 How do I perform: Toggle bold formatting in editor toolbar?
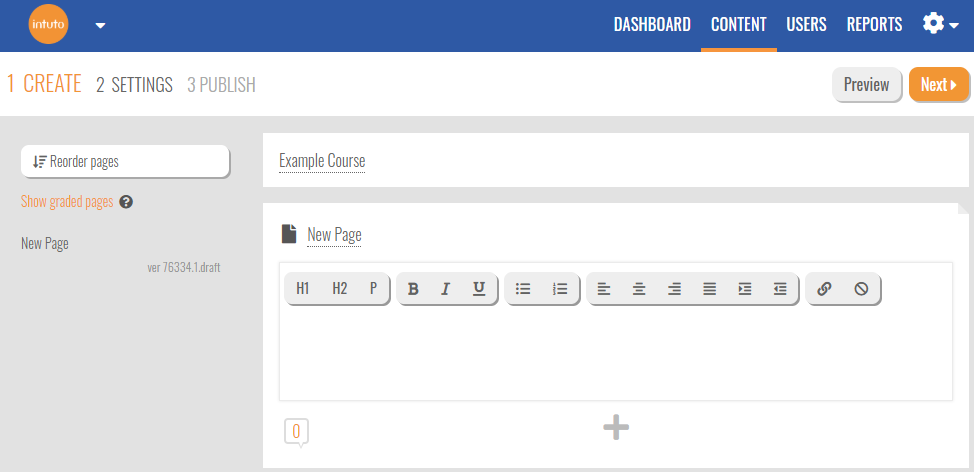click(x=413, y=289)
